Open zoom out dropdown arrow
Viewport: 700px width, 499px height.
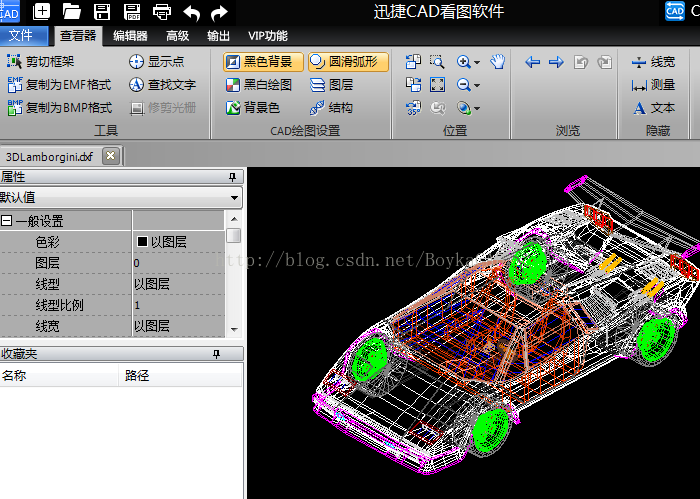477,86
